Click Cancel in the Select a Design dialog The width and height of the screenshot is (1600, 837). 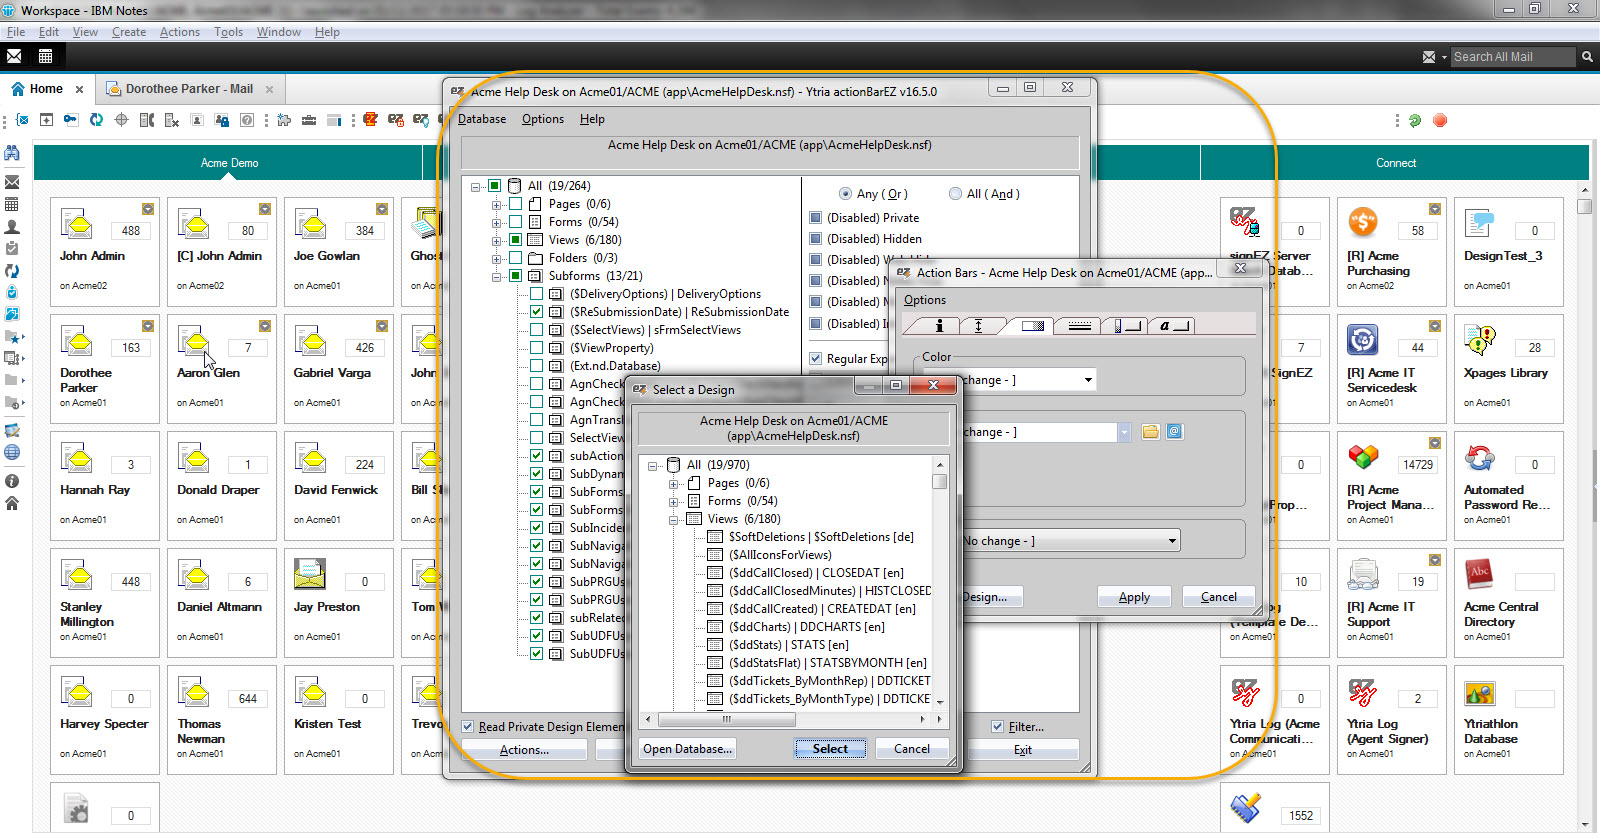click(x=912, y=749)
